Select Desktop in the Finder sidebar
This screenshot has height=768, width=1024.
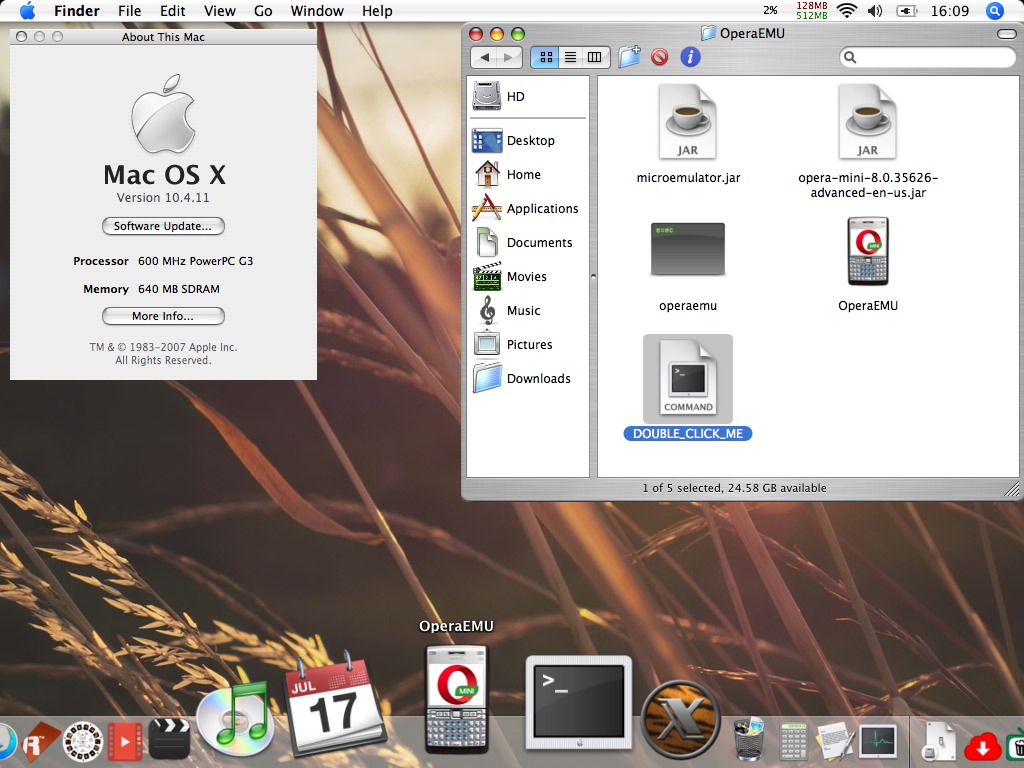coord(528,140)
